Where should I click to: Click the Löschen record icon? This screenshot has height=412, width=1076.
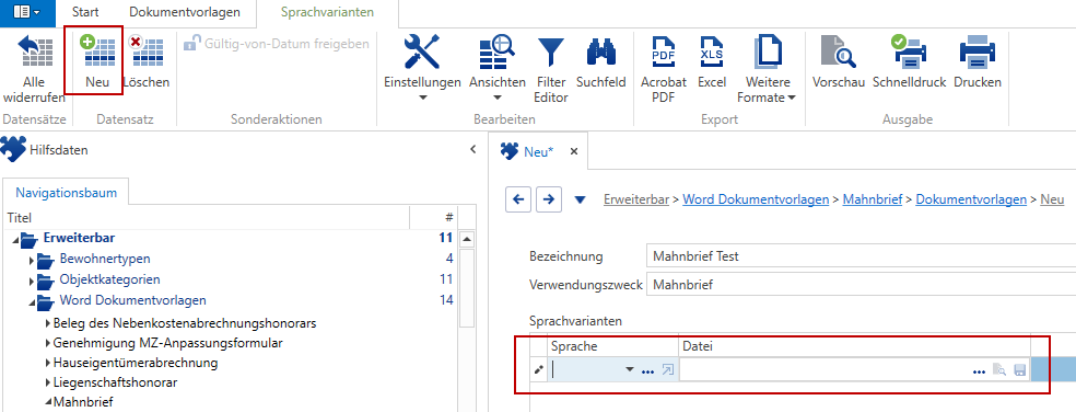tap(146, 51)
